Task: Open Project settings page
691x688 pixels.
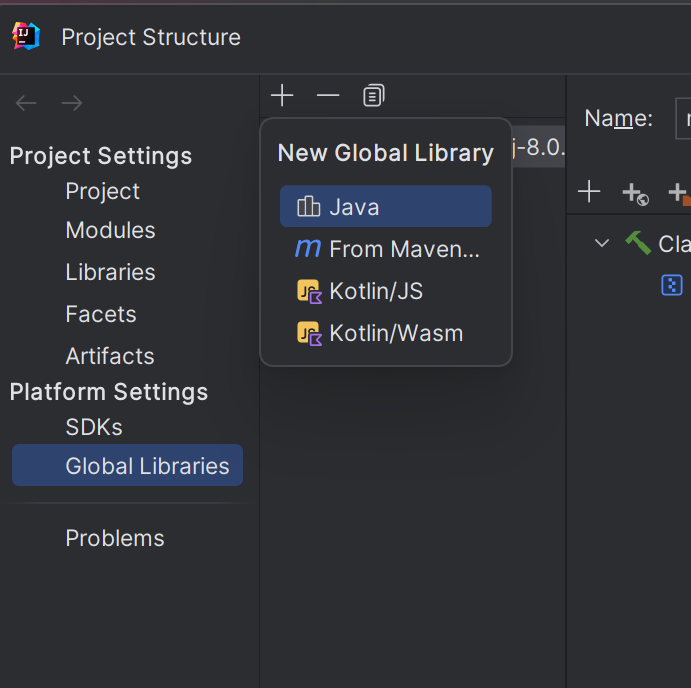Action: (102, 191)
